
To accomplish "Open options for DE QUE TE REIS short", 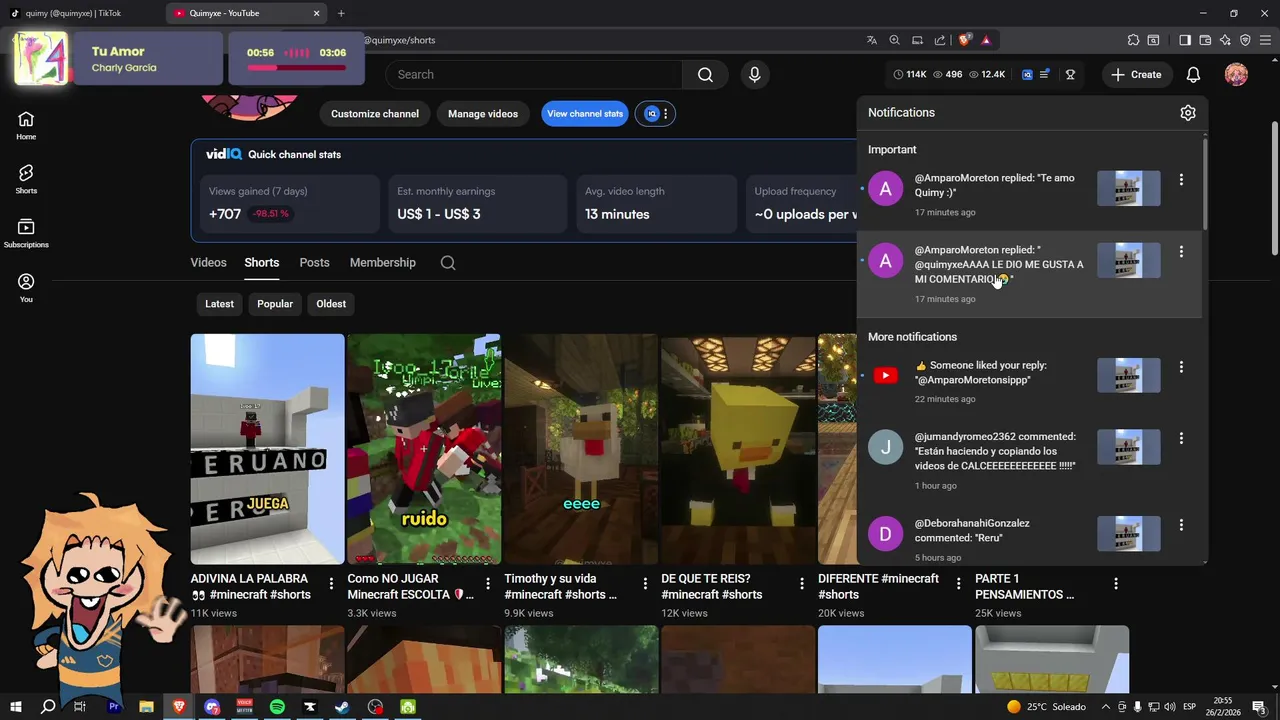I will (802, 583).
